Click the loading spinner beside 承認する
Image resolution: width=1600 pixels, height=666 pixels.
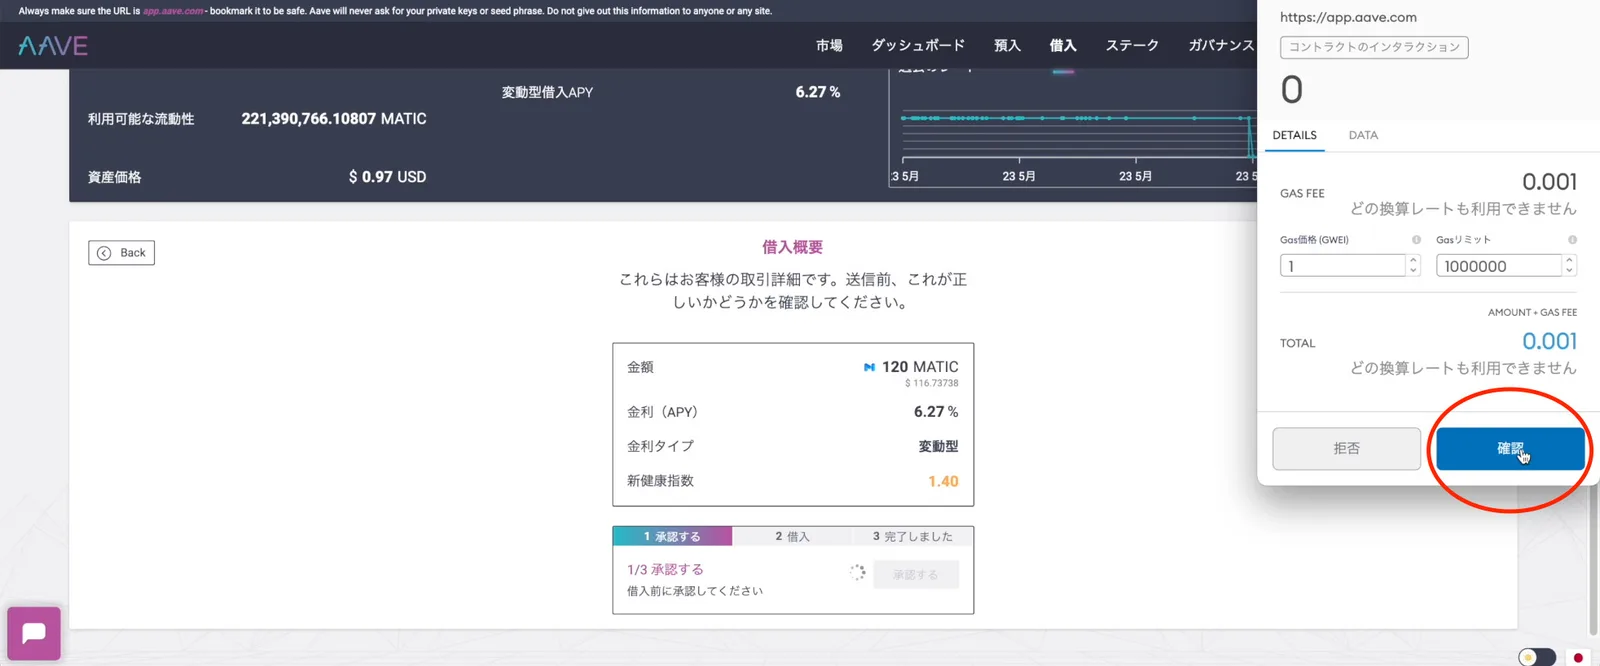coord(857,573)
